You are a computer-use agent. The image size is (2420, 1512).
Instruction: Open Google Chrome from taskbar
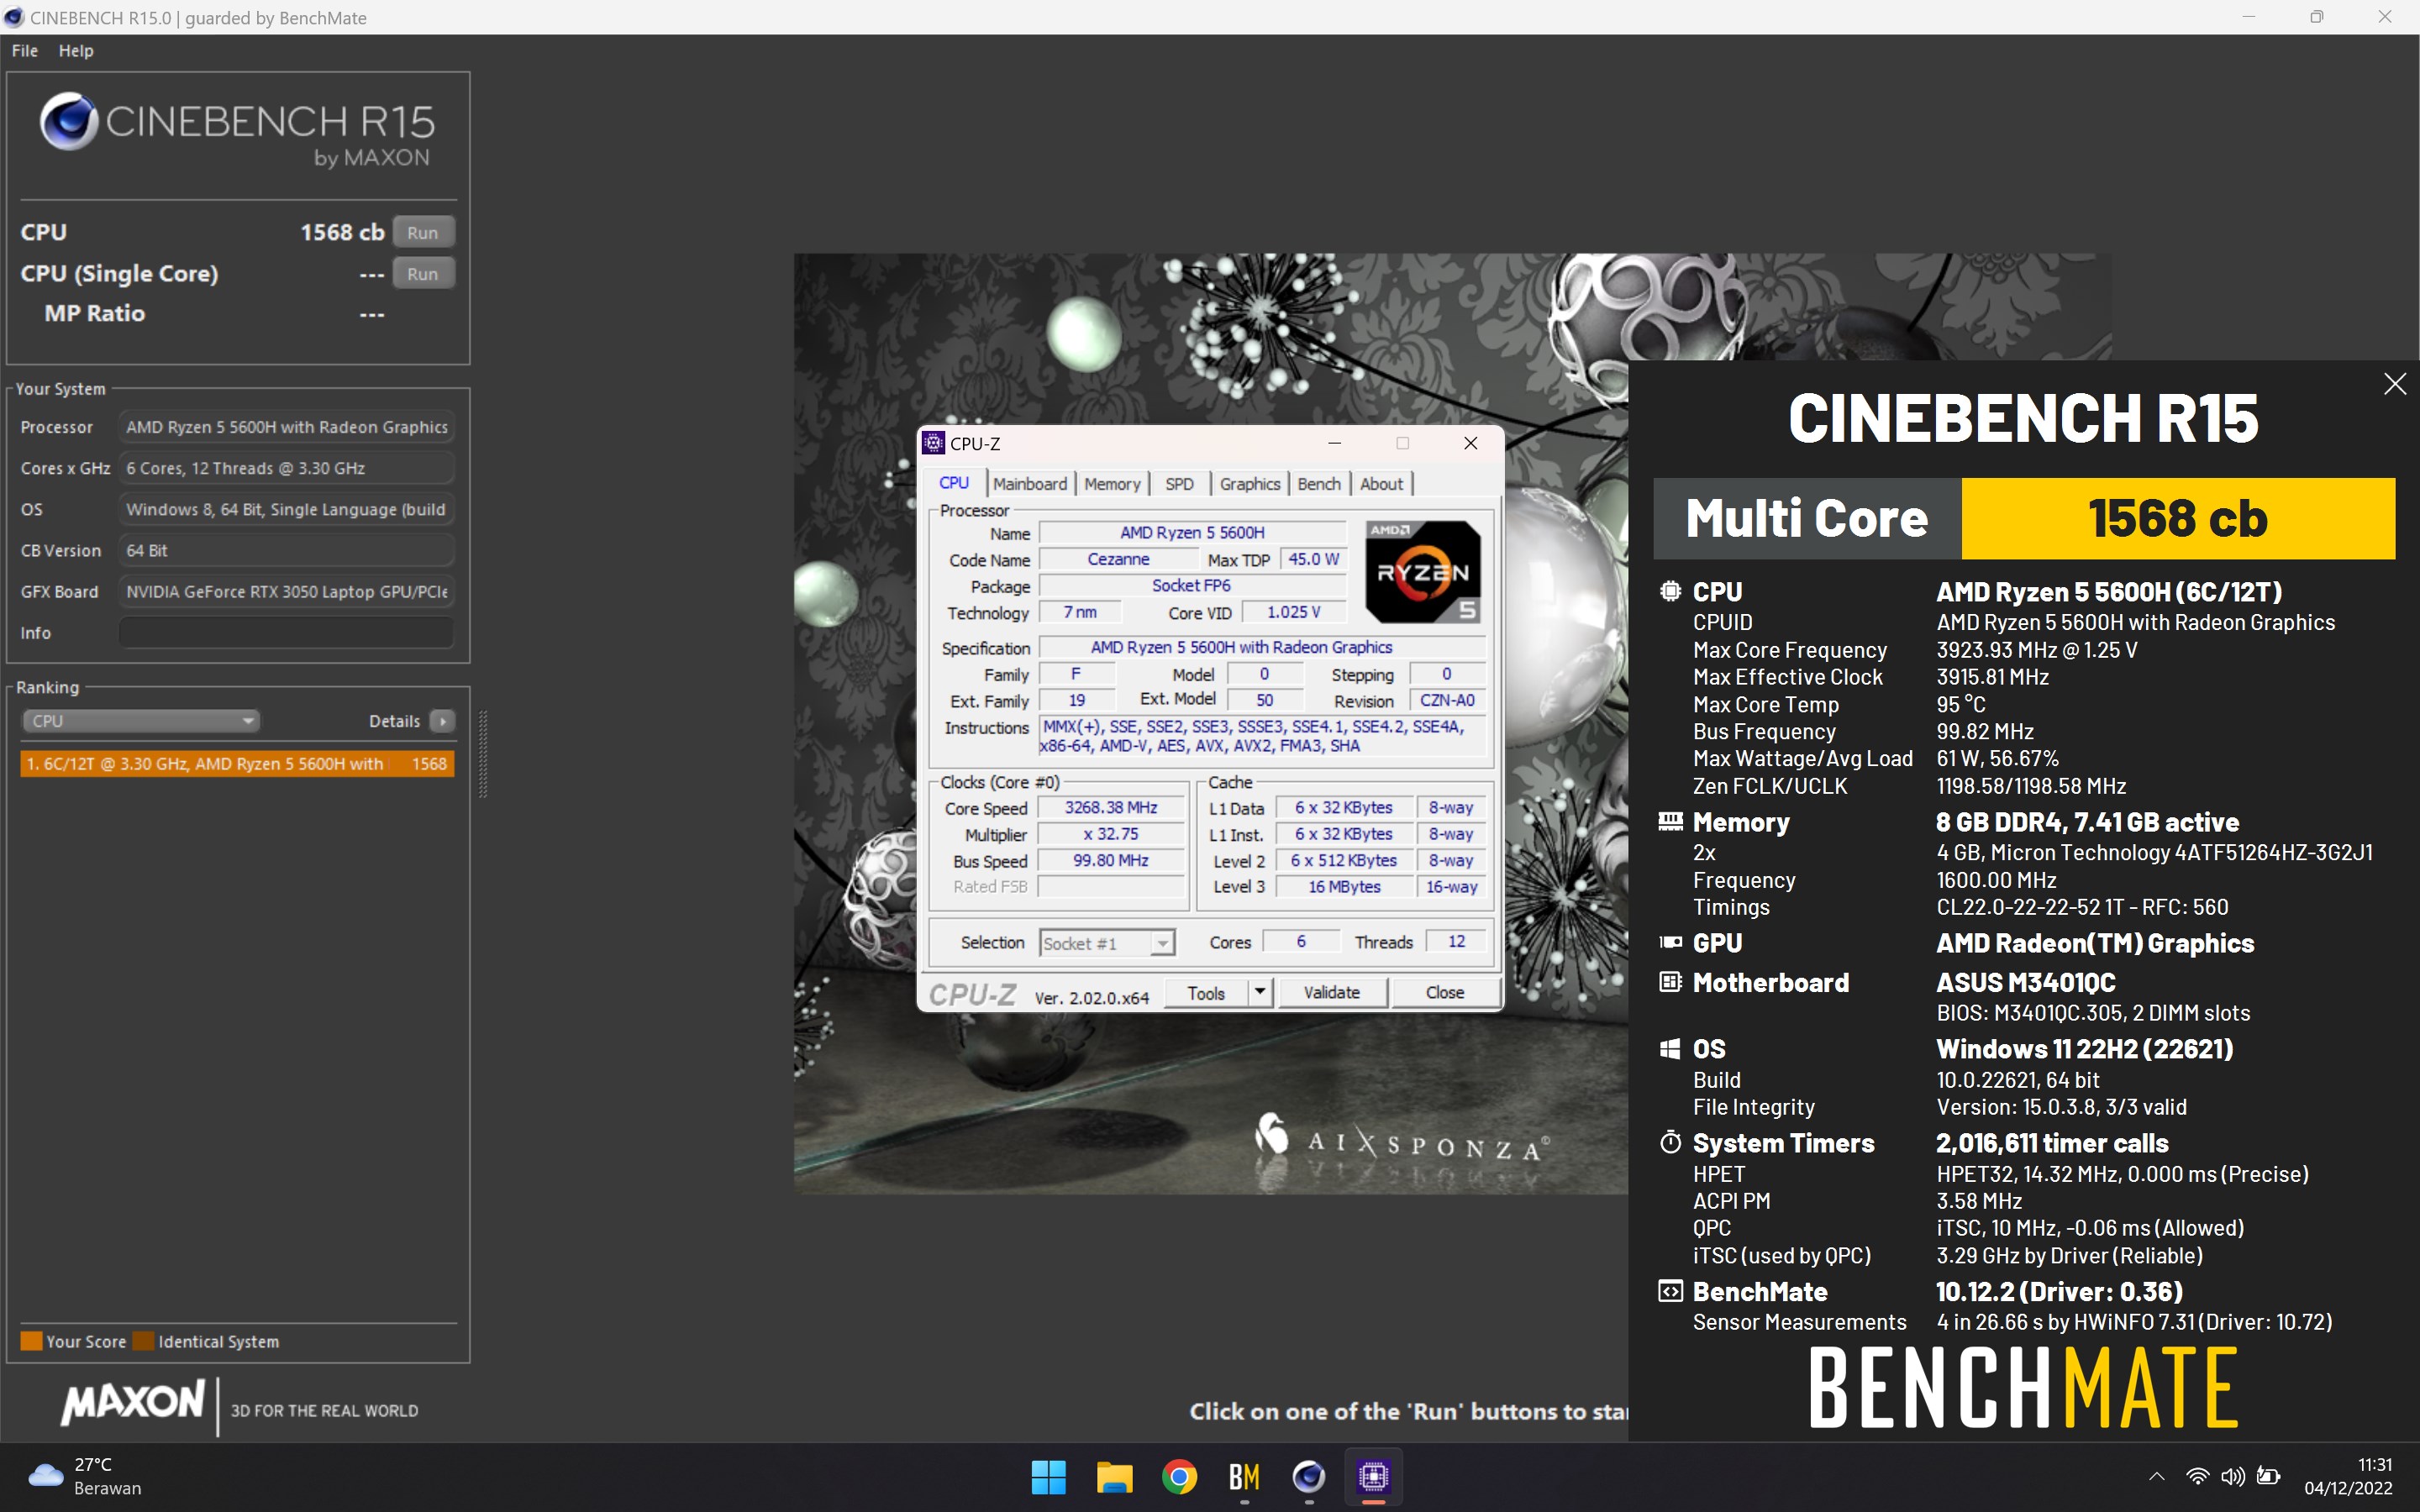tap(1179, 1477)
